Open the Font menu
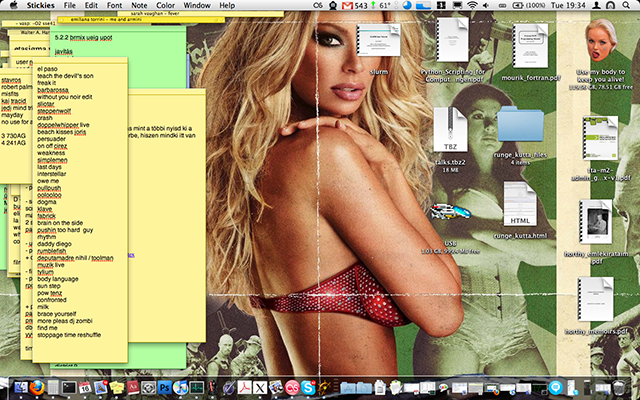The width and height of the screenshot is (640, 400). (x=114, y=5)
